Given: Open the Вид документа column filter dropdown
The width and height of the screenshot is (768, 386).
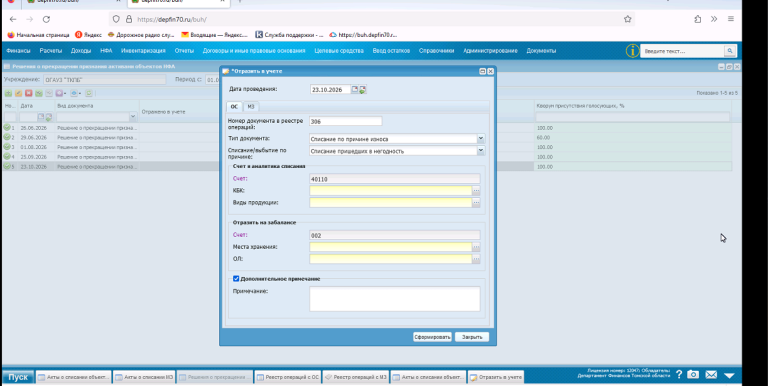Looking at the screenshot, I should [x=133, y=117].
